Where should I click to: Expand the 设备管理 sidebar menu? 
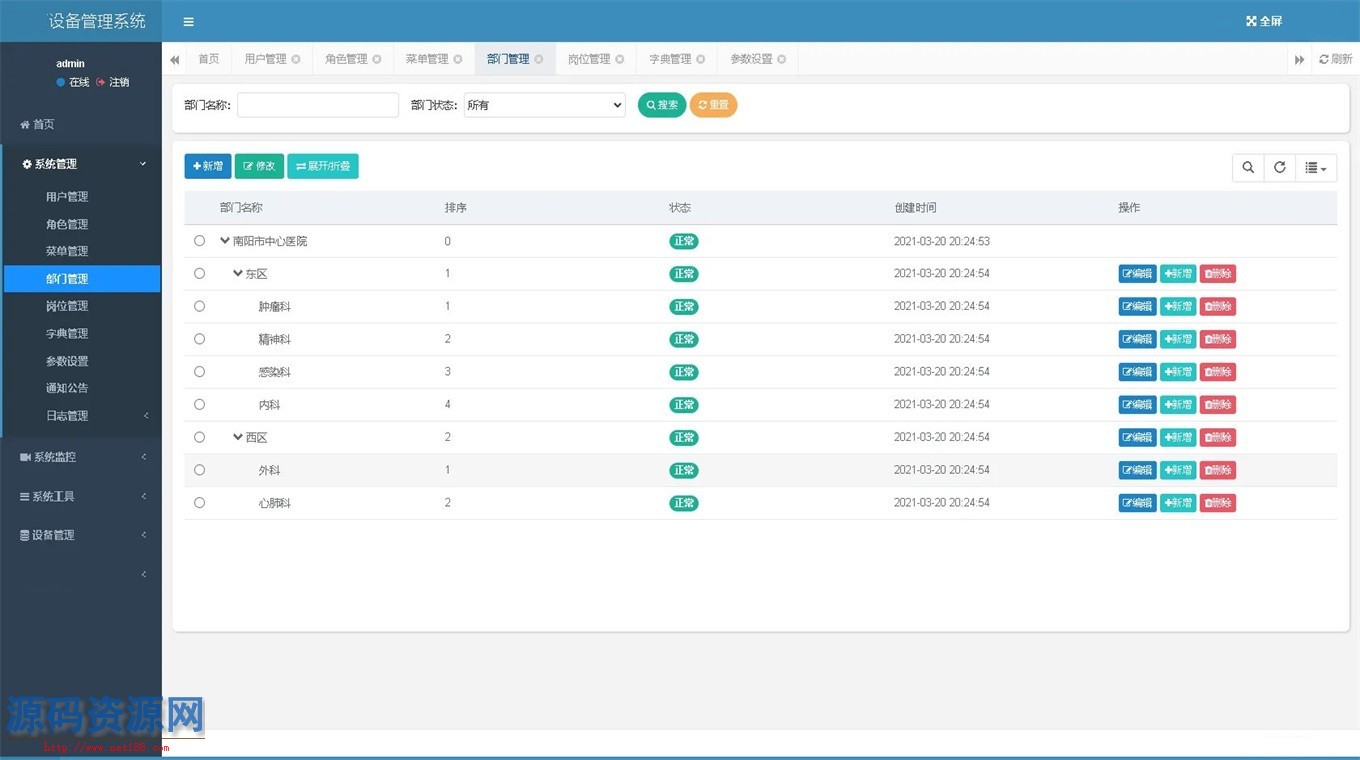[x=81, y=535]
